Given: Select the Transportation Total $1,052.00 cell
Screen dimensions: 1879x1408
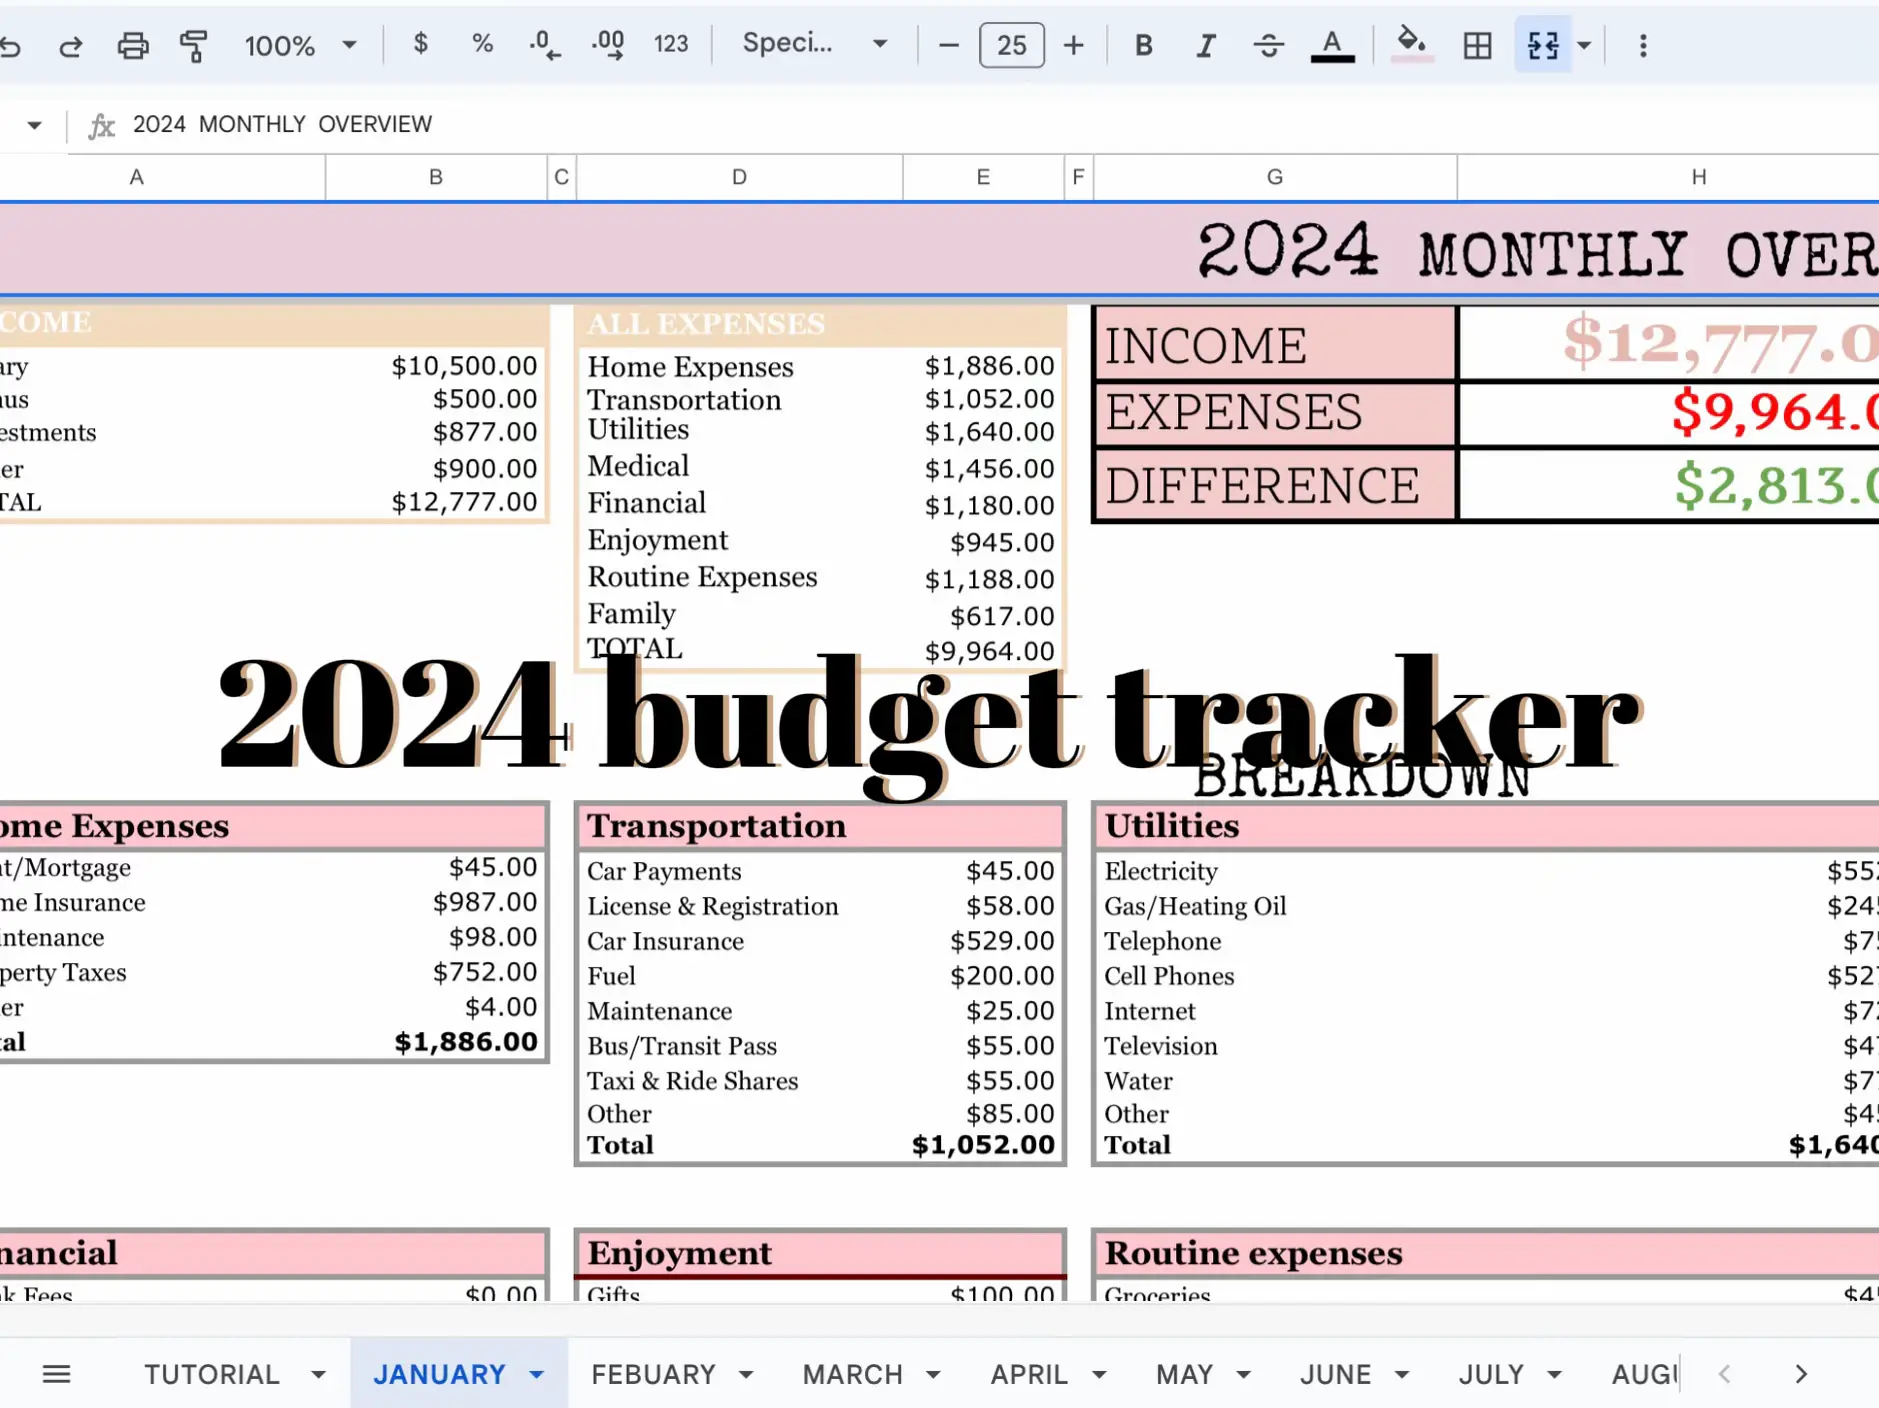Looking at the screenshot, I should pyautogui.click(x=983, y=1145).
